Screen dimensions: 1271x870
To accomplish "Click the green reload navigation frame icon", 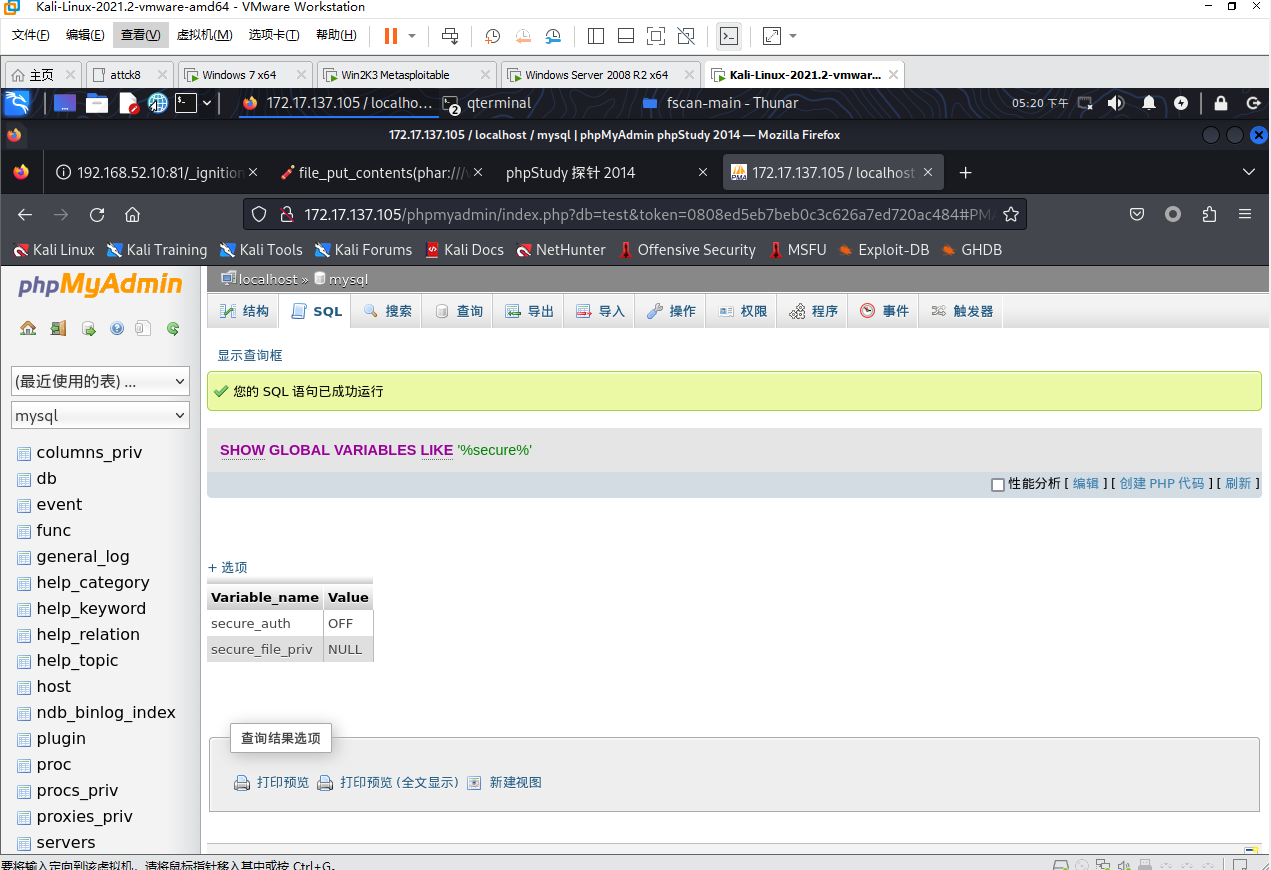I will 173,328.
